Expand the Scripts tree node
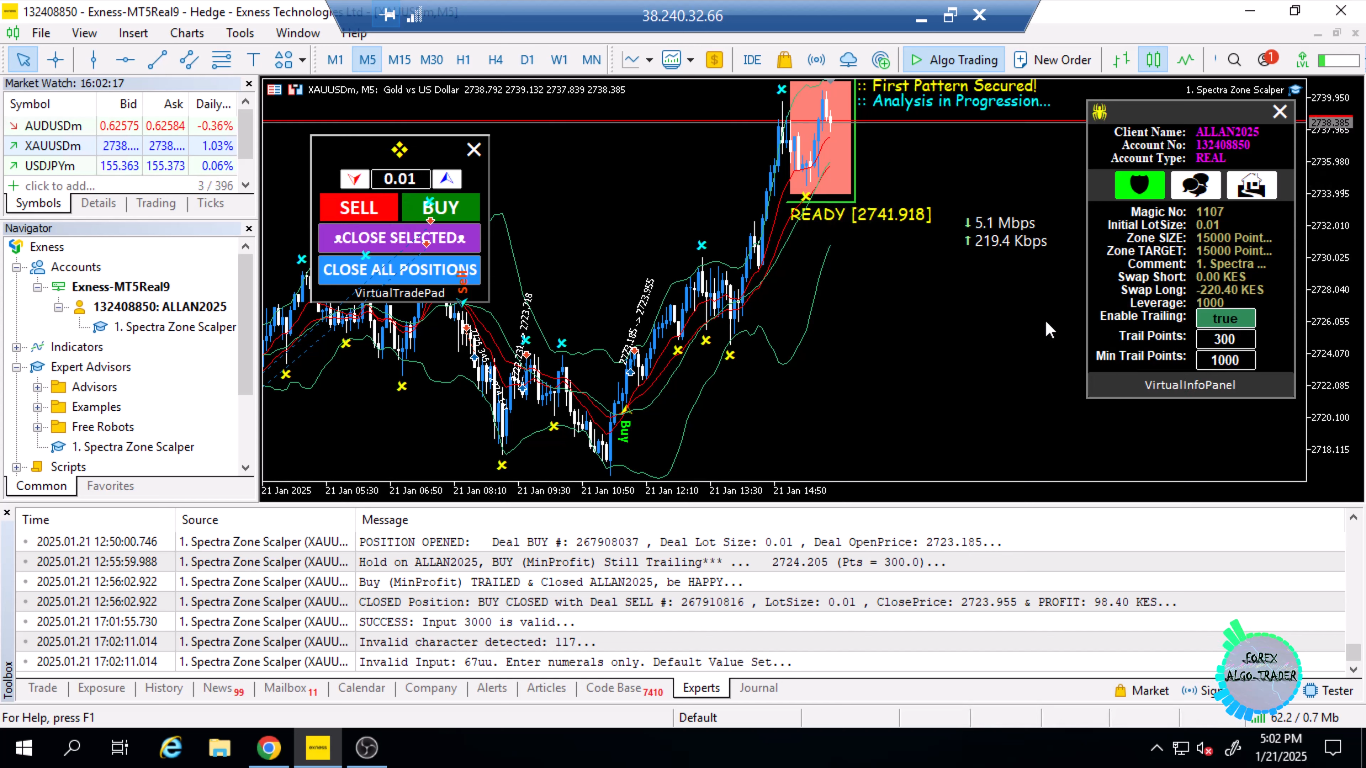The width and height of the screenshot is (1366, 768). point(17,467)
